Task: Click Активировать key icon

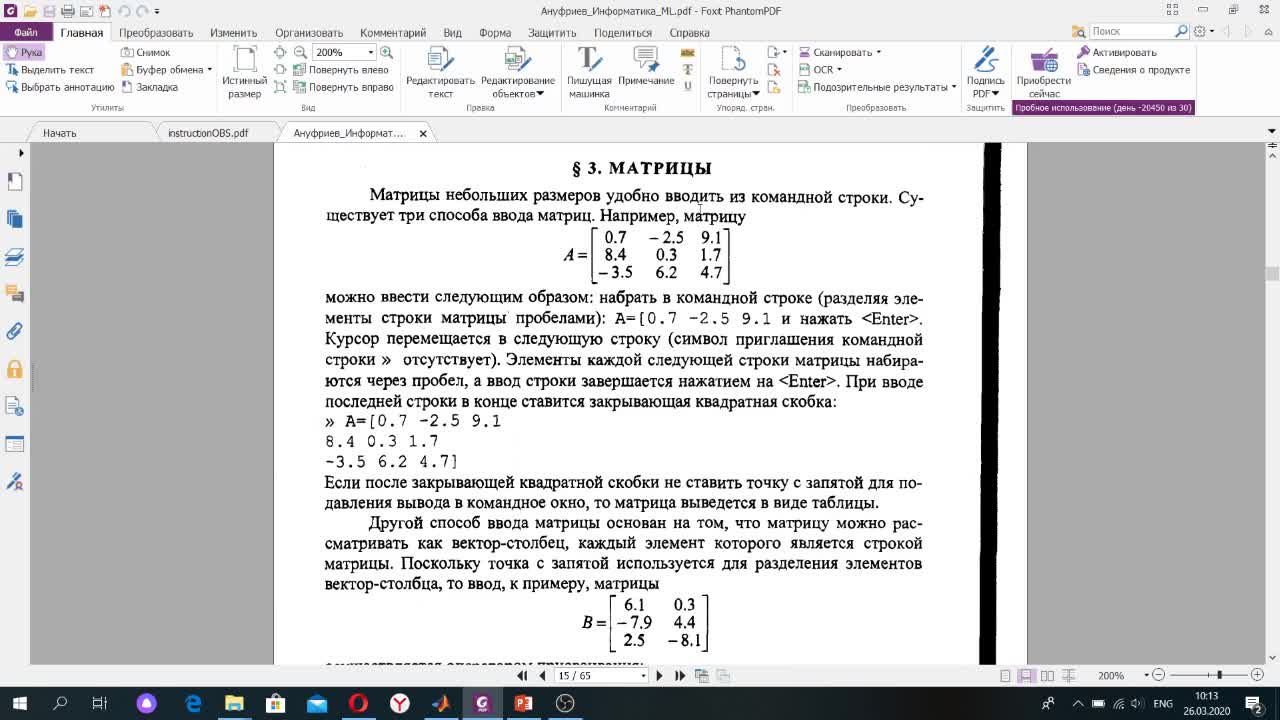Action: [1117, 52]
